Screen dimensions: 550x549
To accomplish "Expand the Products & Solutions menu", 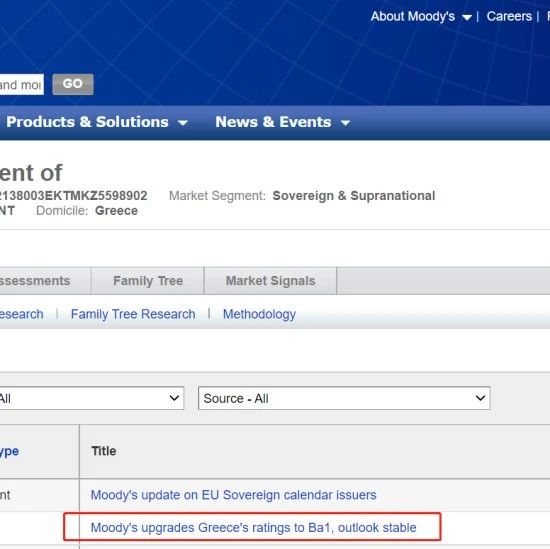I will 97,122.
